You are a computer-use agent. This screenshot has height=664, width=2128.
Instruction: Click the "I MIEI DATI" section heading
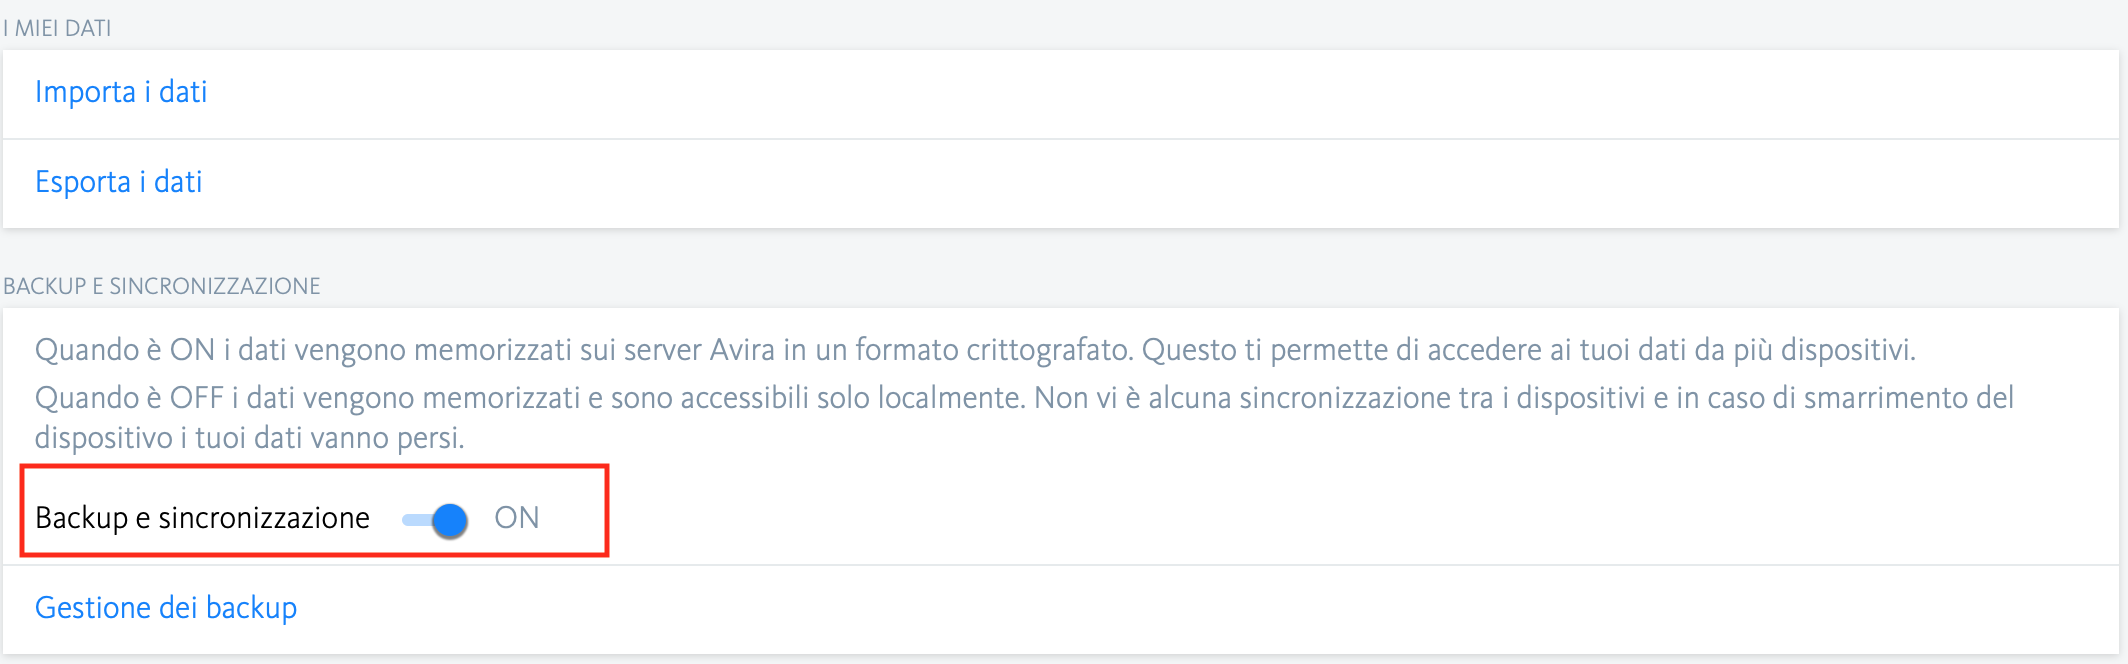coord(57,28)
